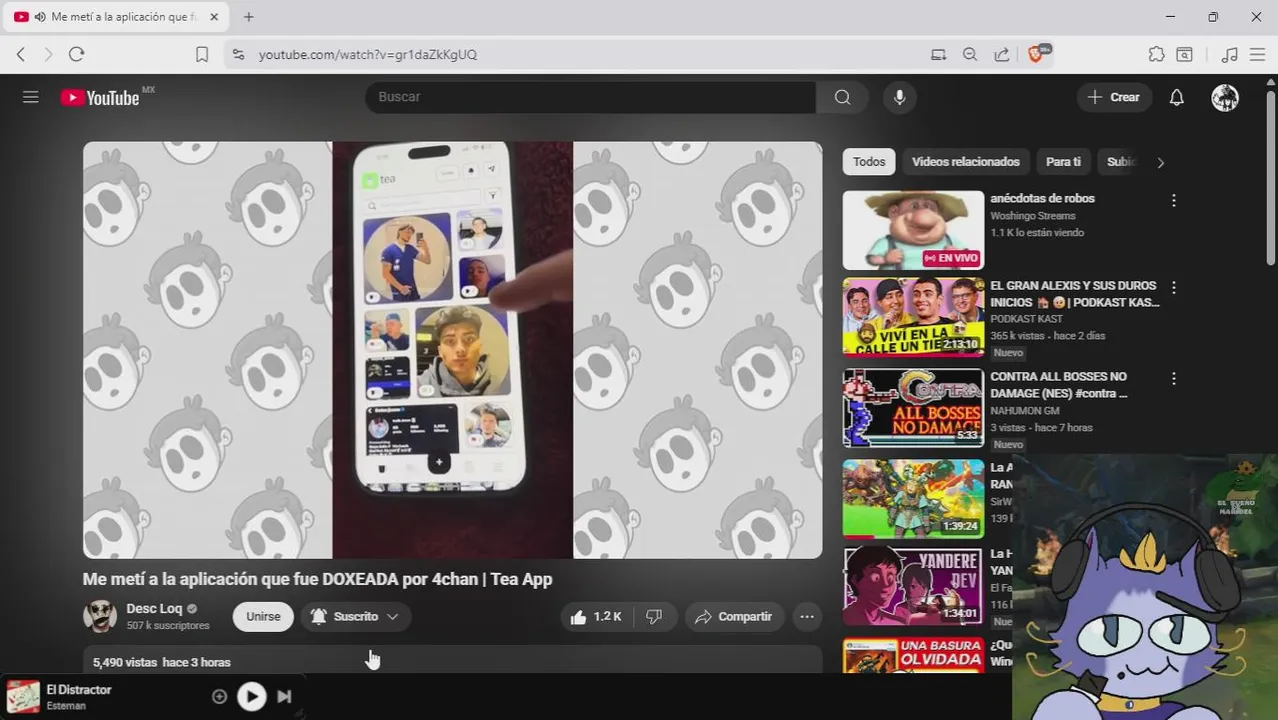Go back in browser history
This screenshot has width=1278, height=720.
21,54
